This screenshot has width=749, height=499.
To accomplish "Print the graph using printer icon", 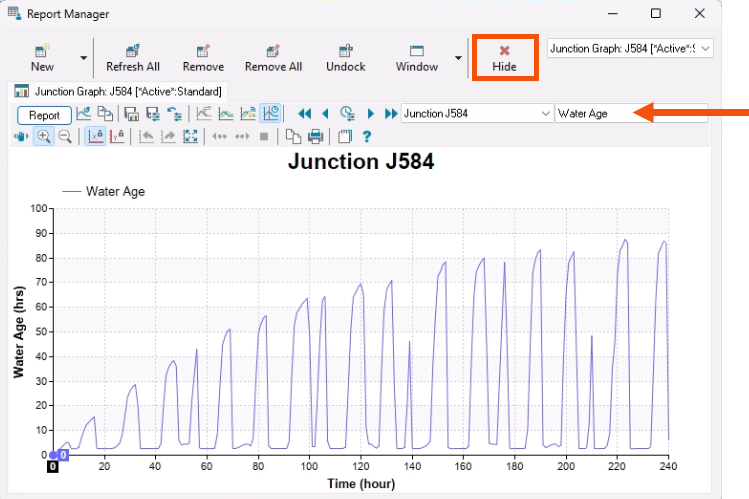I will click(315, 136).
